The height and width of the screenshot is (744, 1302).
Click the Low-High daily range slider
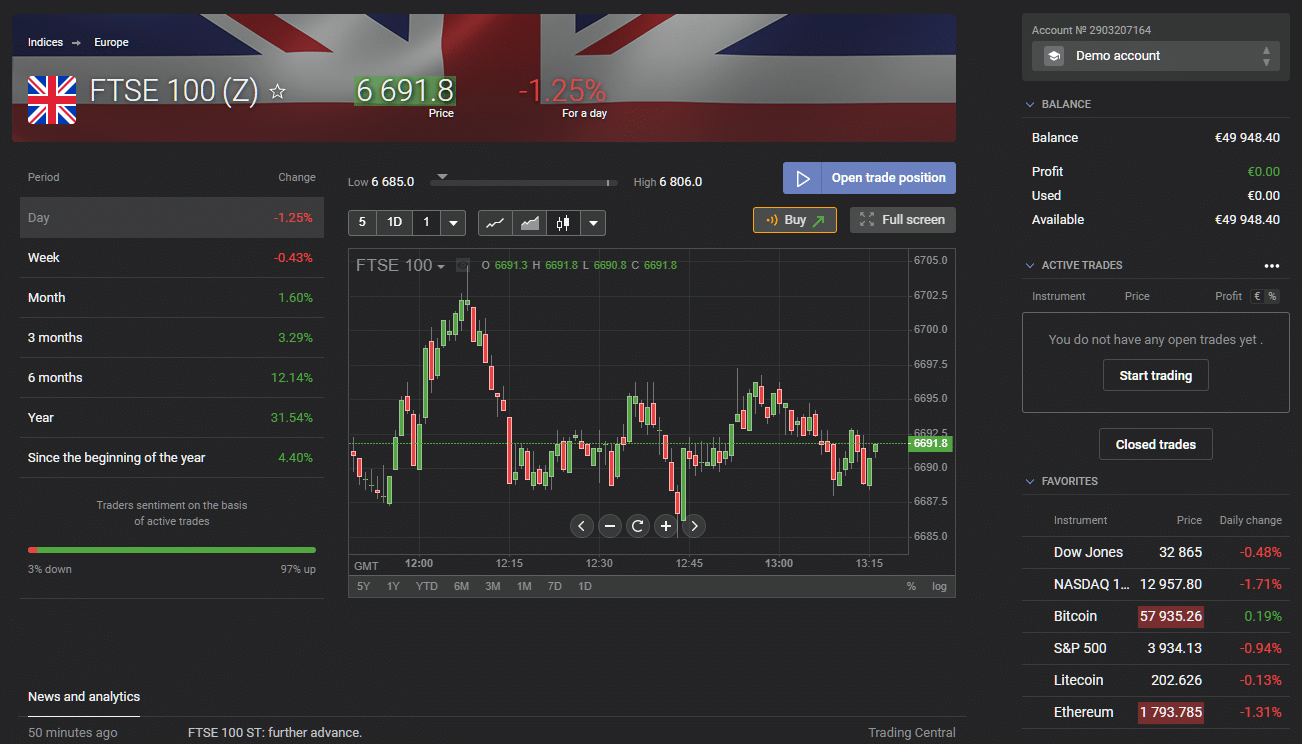coord(524,182)
